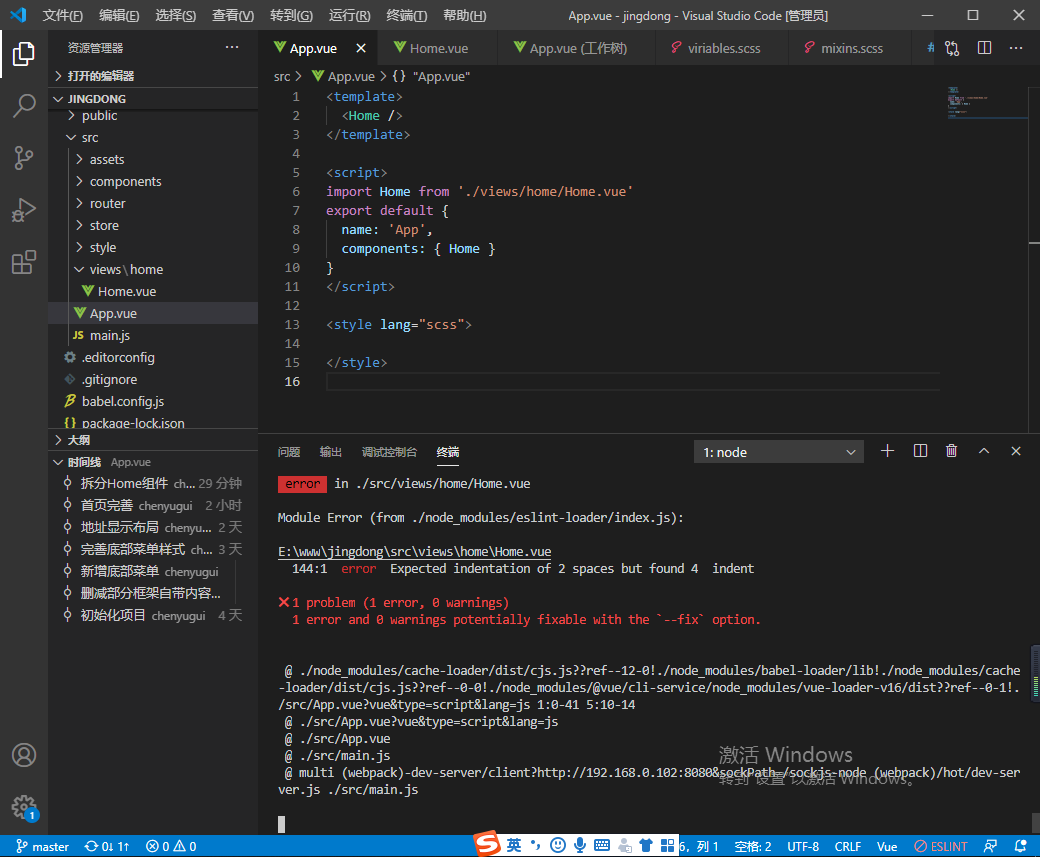Open Home.vue in the file tree
Screen dimensions: 1040x857
(153, 291)
